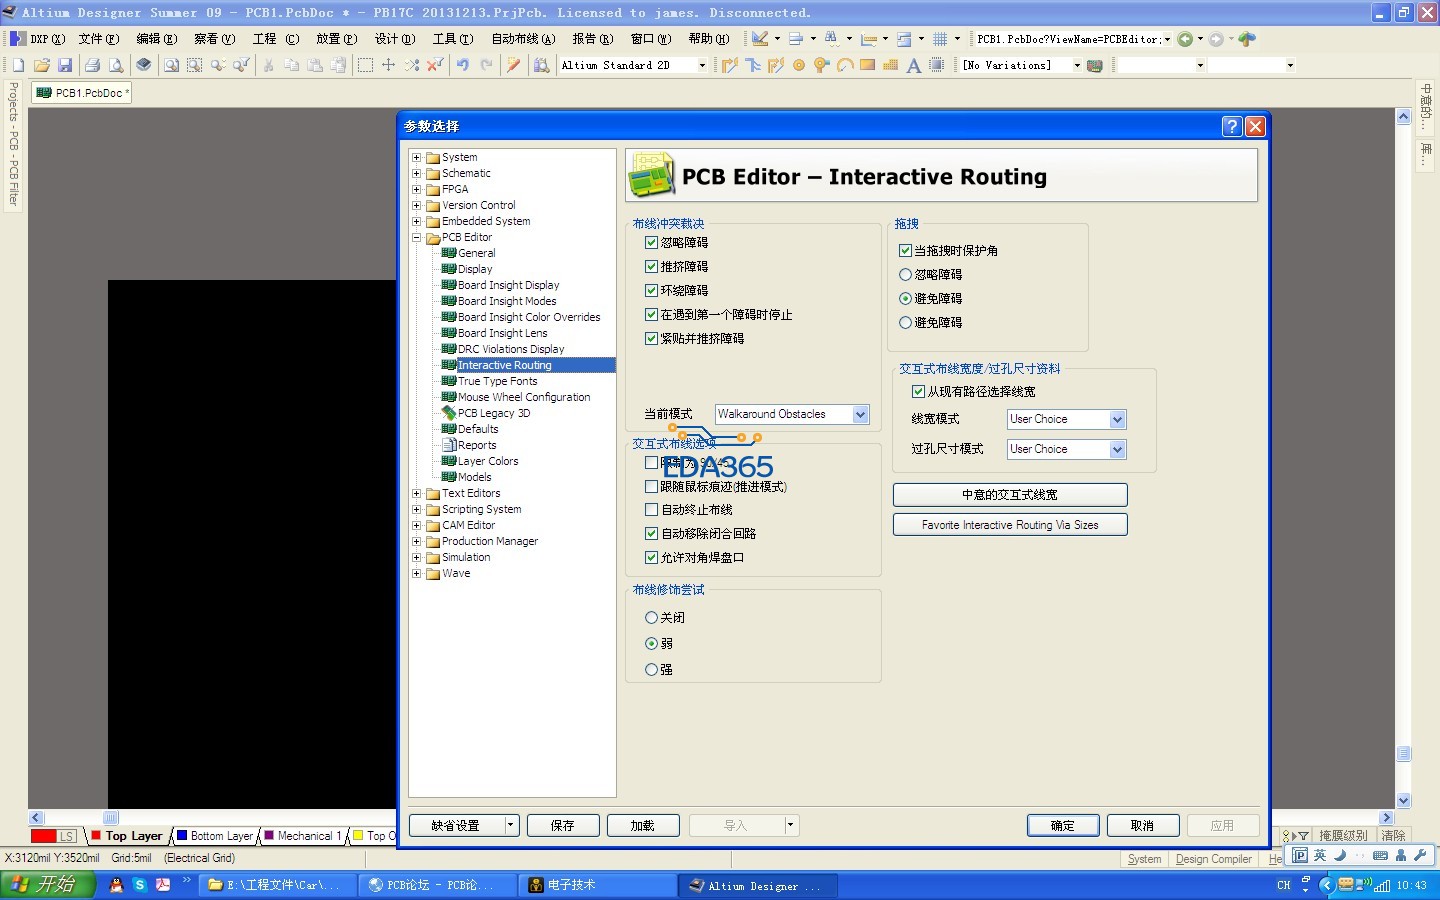This screenshot has height=900, width=1440.
Task: Open the 线宽模式 User Choice dropdown
Action: tap(1117, 420)
